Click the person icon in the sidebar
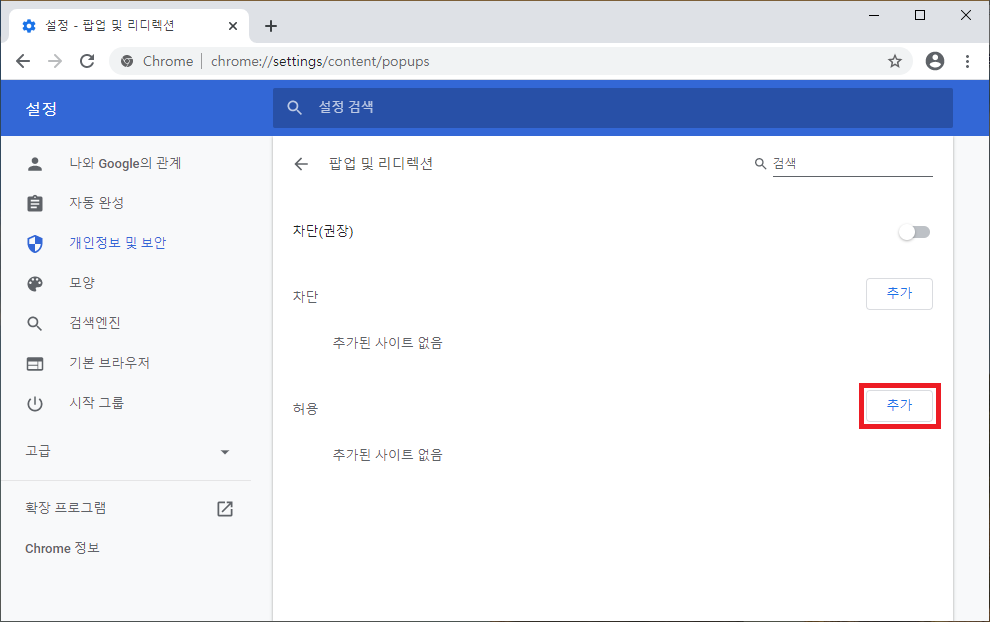The image size is (990, 622). pyautogui.click(x=35, y=164)
